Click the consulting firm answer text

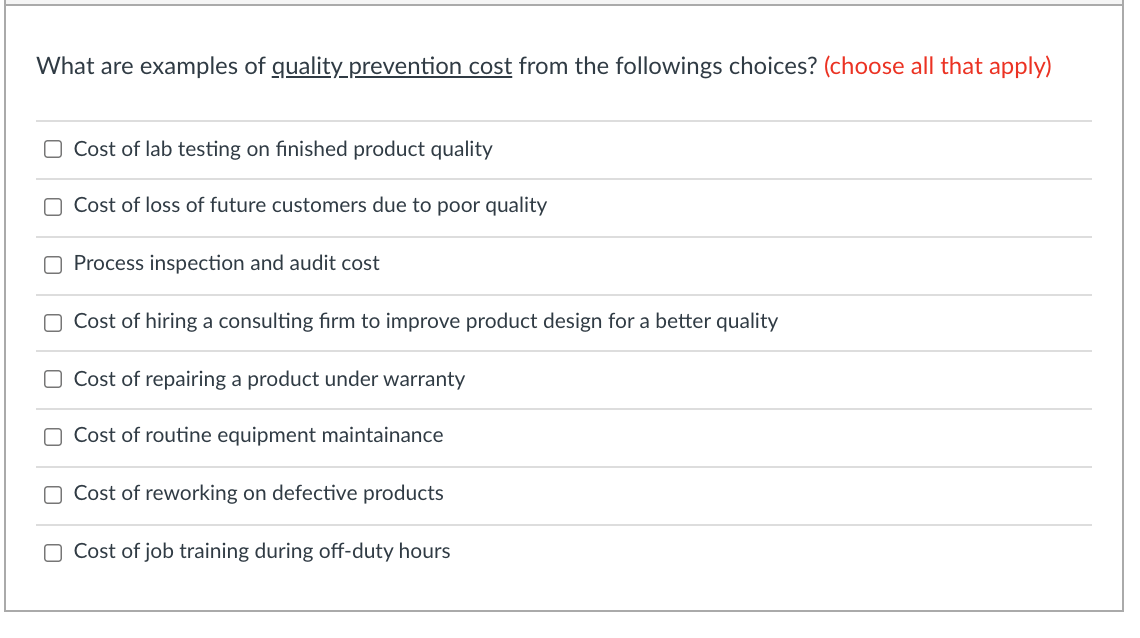427,322
